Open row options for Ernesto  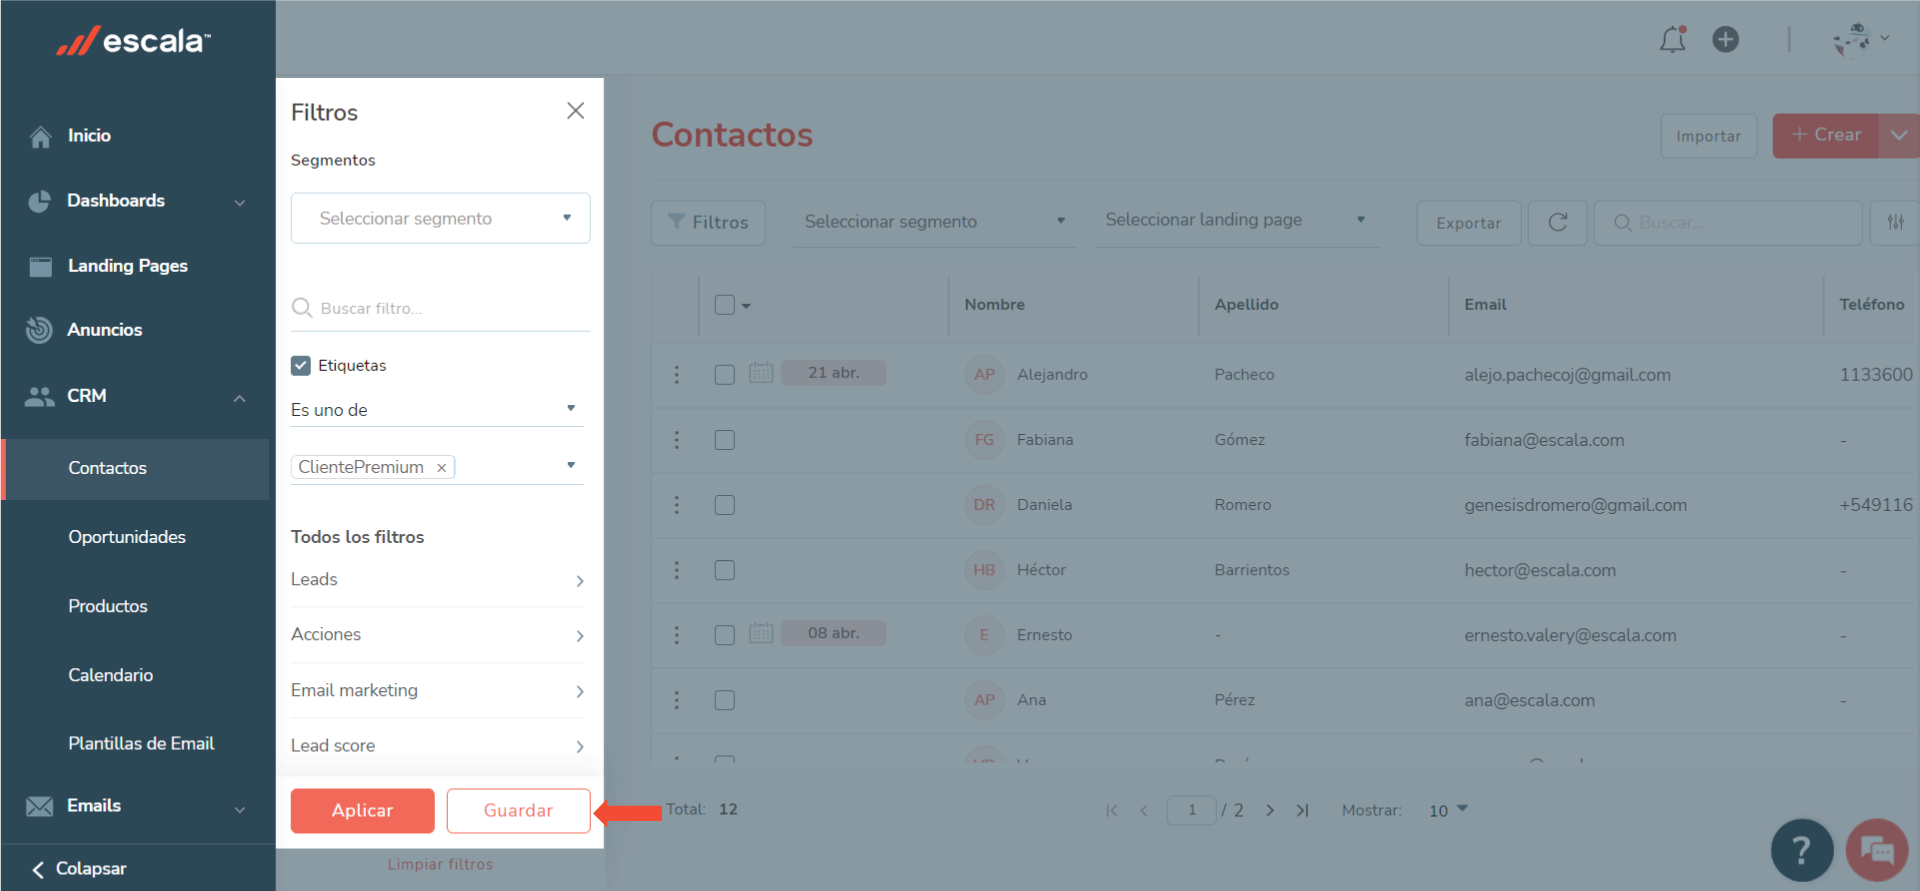(677, 635)
